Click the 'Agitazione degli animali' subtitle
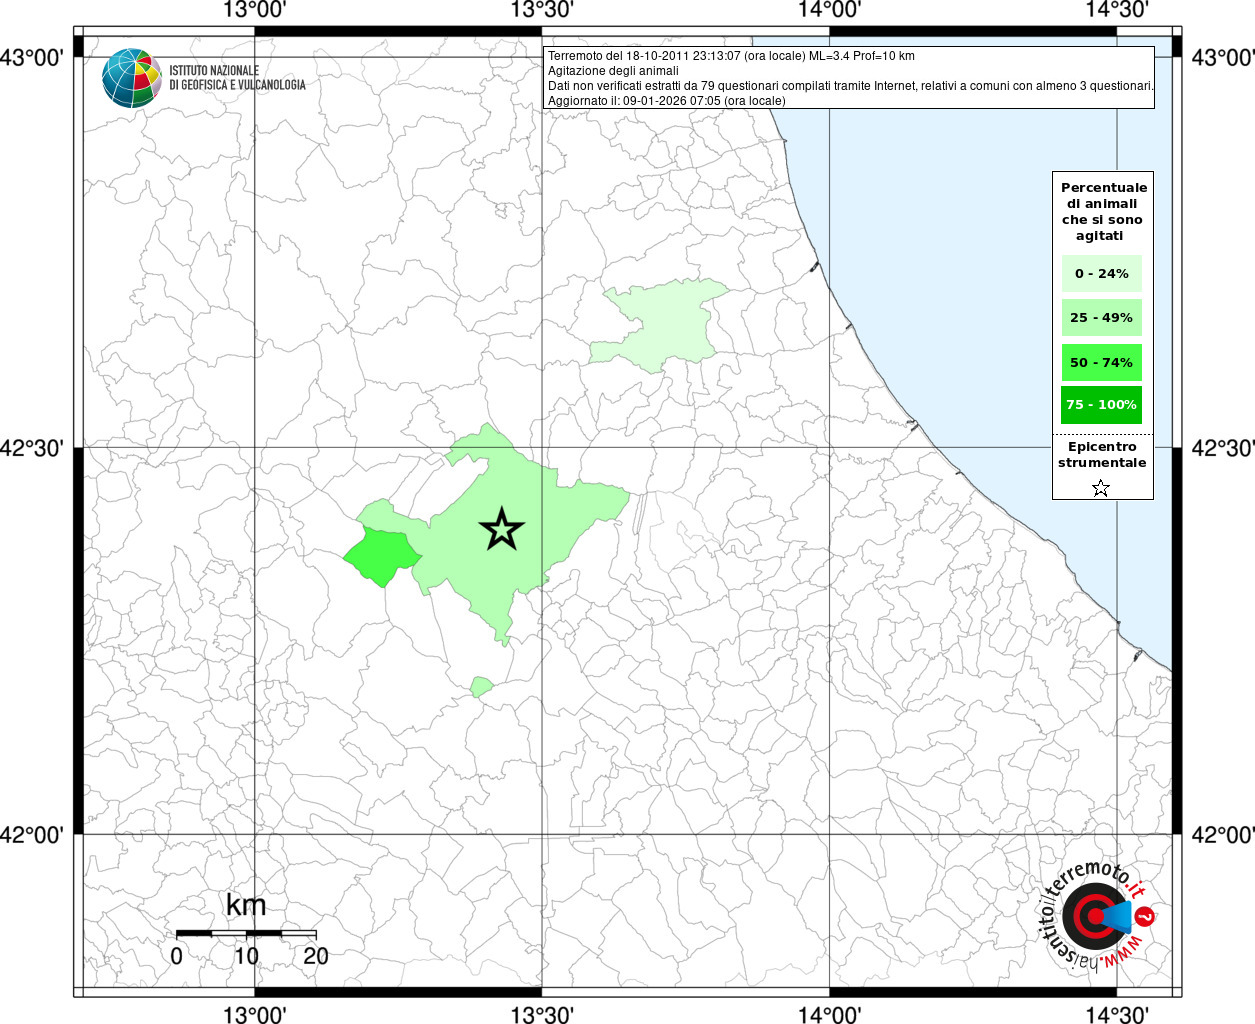1255x1024 pixels. pyautogui.click(x=613, y=71)
